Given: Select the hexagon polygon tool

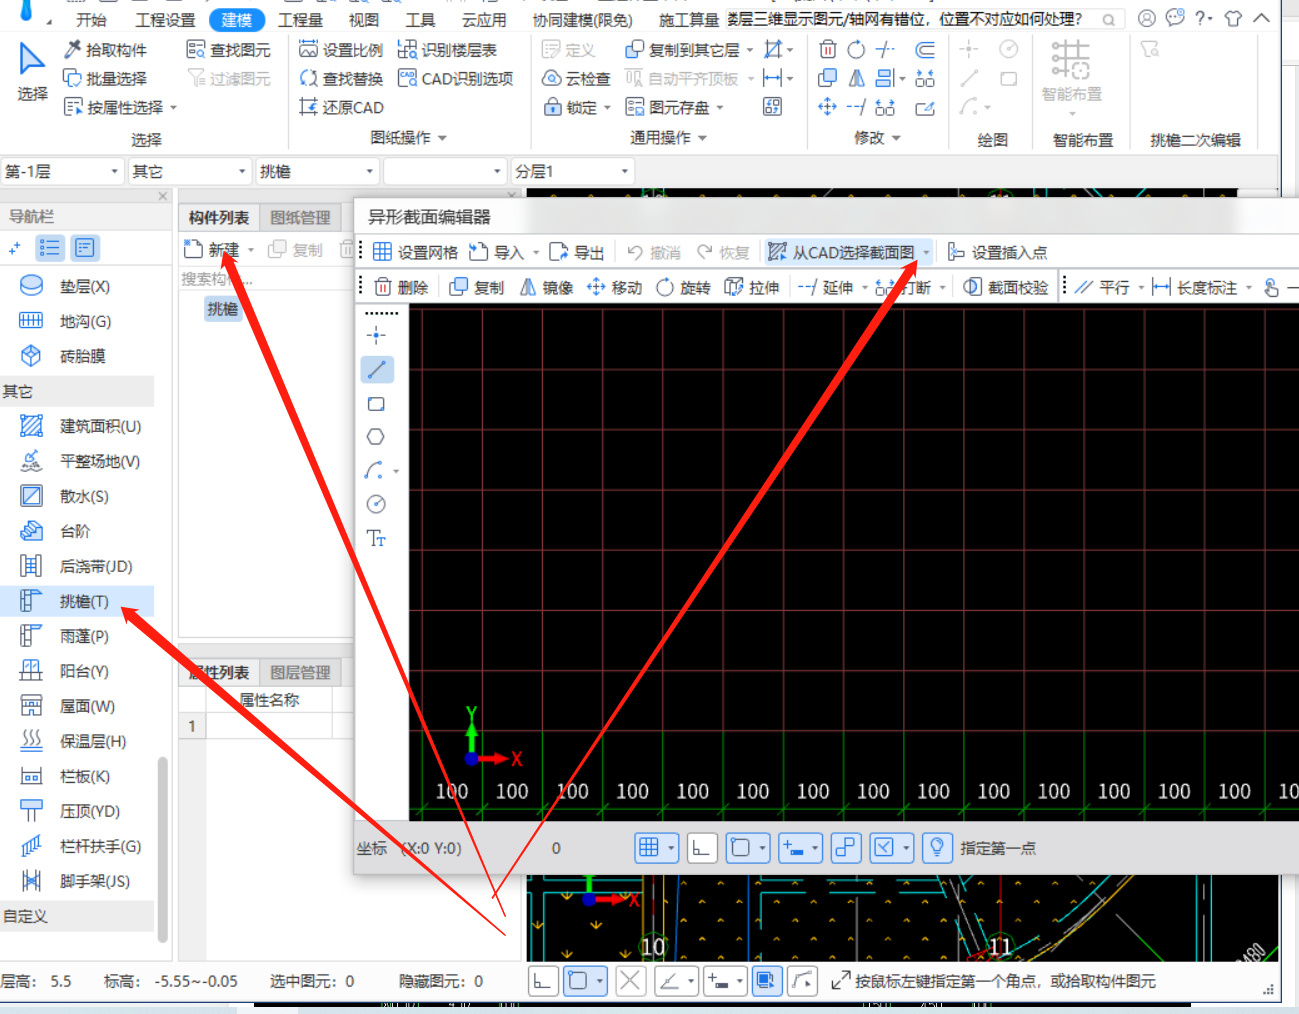Looking at the screenshot, I should tap(376, 437).
